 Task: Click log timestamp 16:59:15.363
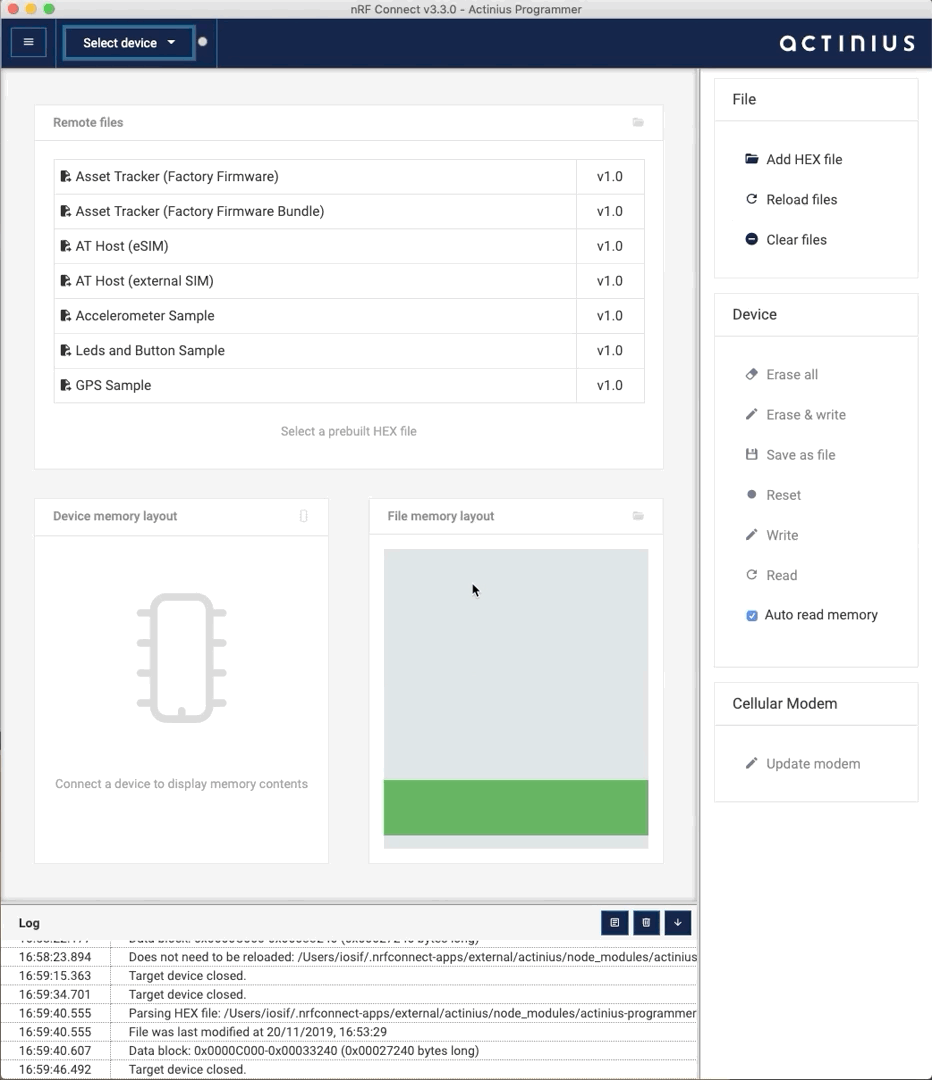55,975
